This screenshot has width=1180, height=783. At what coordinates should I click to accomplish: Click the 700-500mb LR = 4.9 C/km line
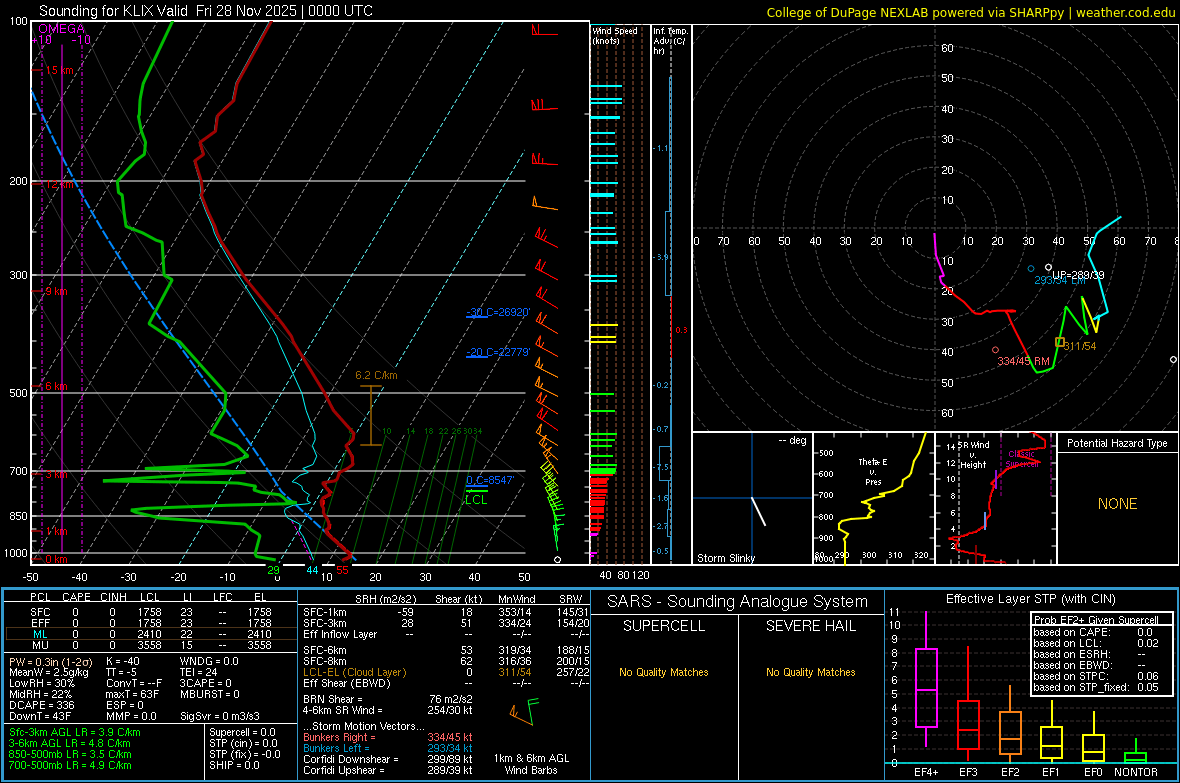pyautogui.click(x=70, y=765)
